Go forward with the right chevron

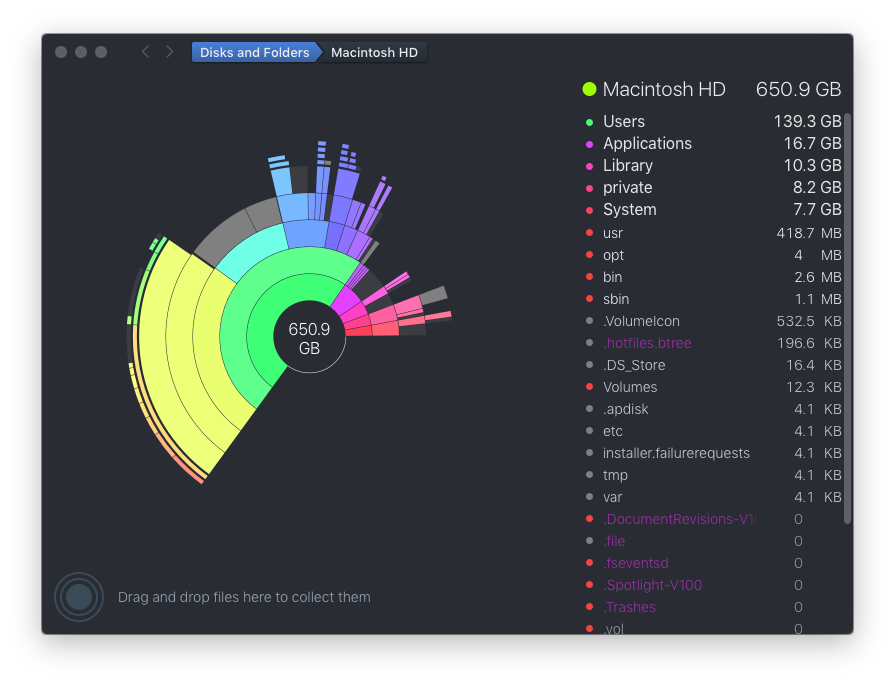click(169, 52)
